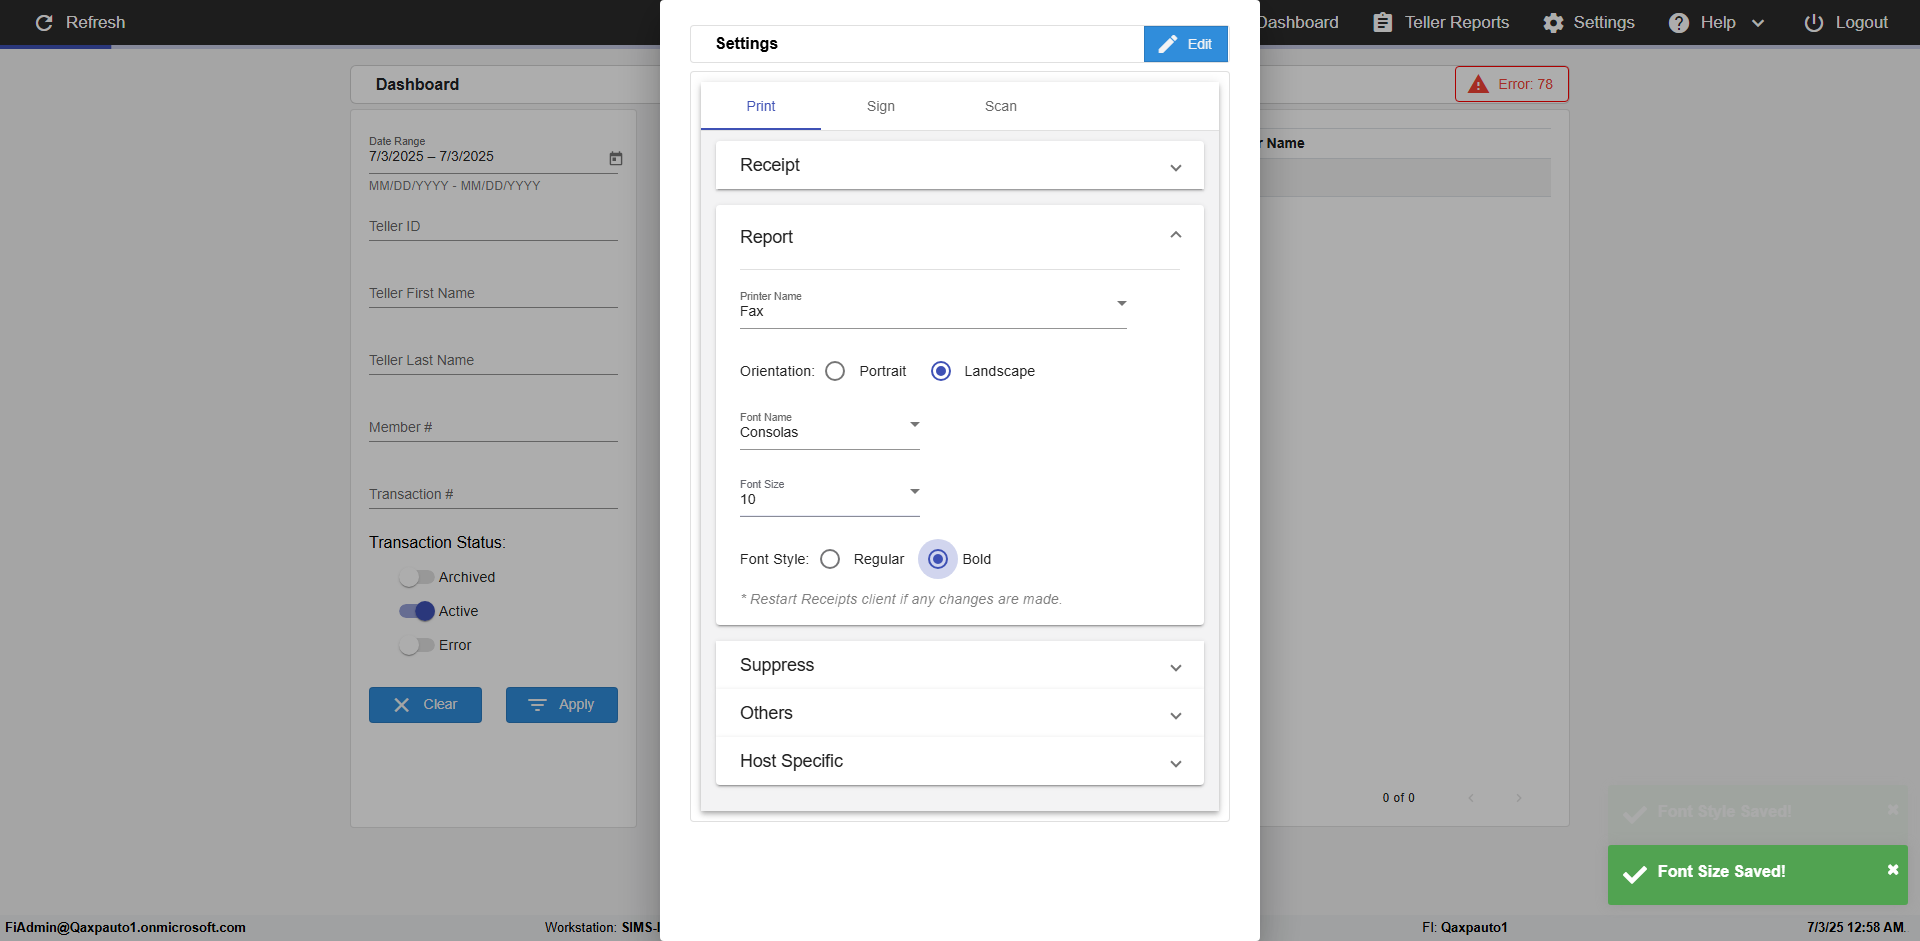Expand the Receipt section
This screenshot has width=1920, height=941.
coord(960,165)
